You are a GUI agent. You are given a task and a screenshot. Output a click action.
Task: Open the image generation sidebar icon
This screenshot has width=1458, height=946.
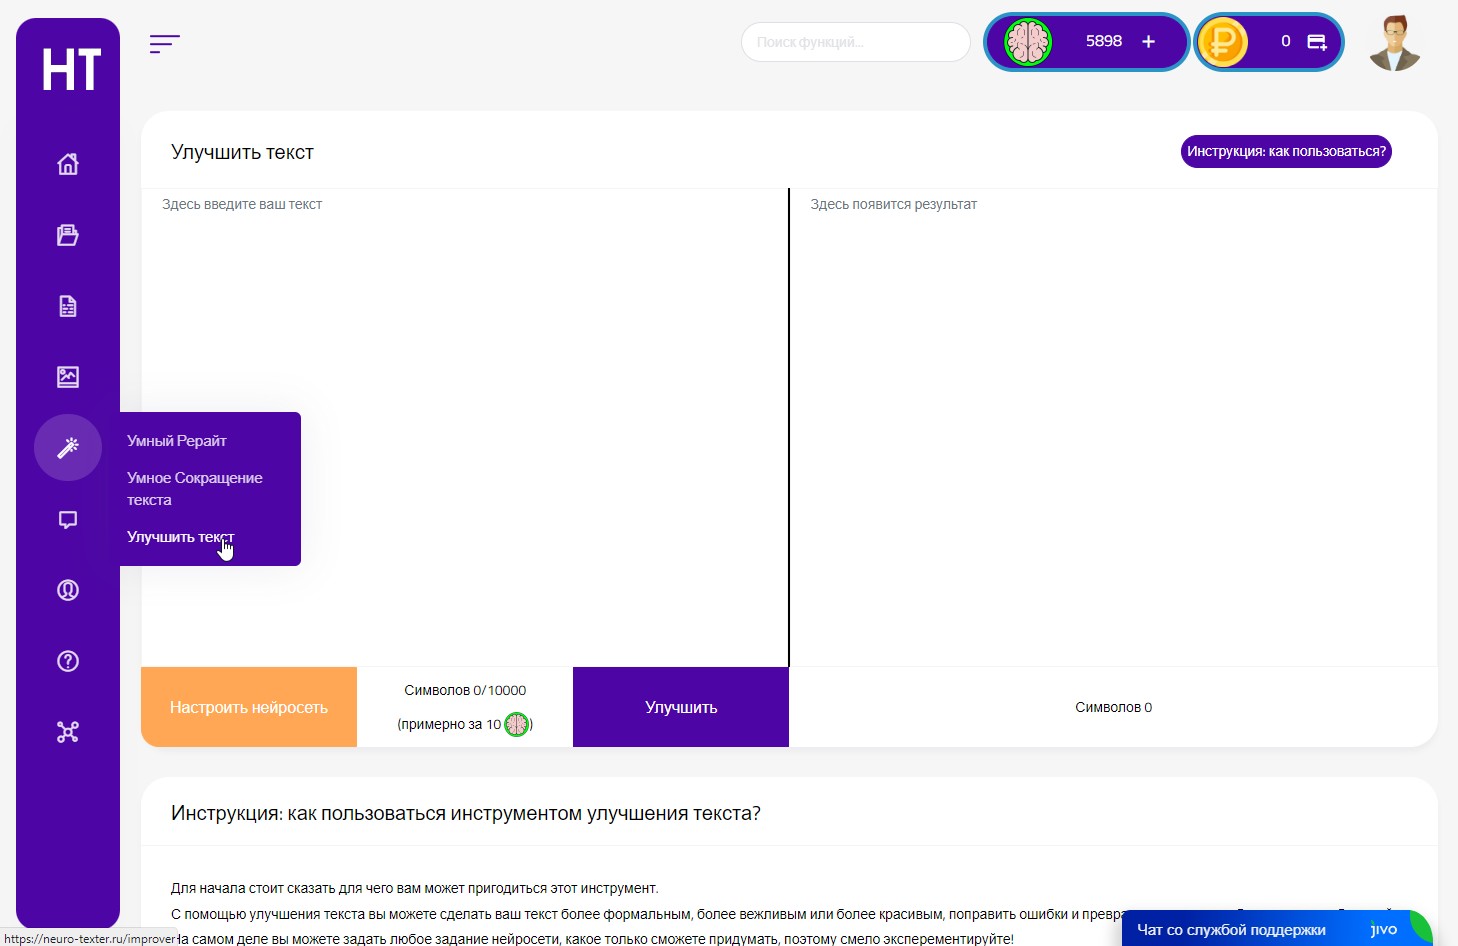pyautogui.click(x=68, y=377)
